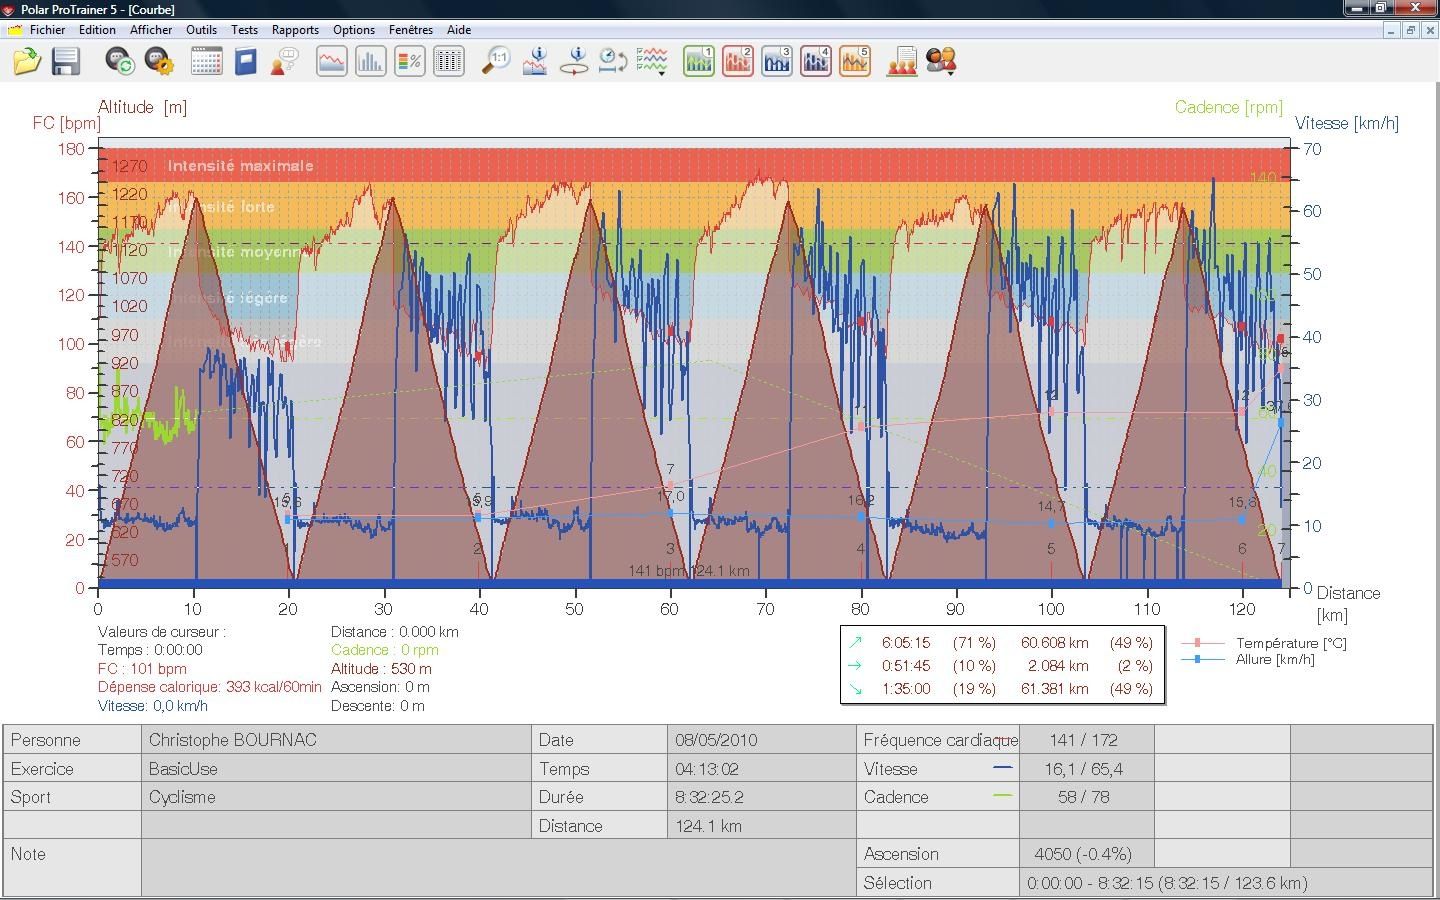Open the user selection people dropdown icon
This screenshot has height=900, width=1440.
[942, 61]
